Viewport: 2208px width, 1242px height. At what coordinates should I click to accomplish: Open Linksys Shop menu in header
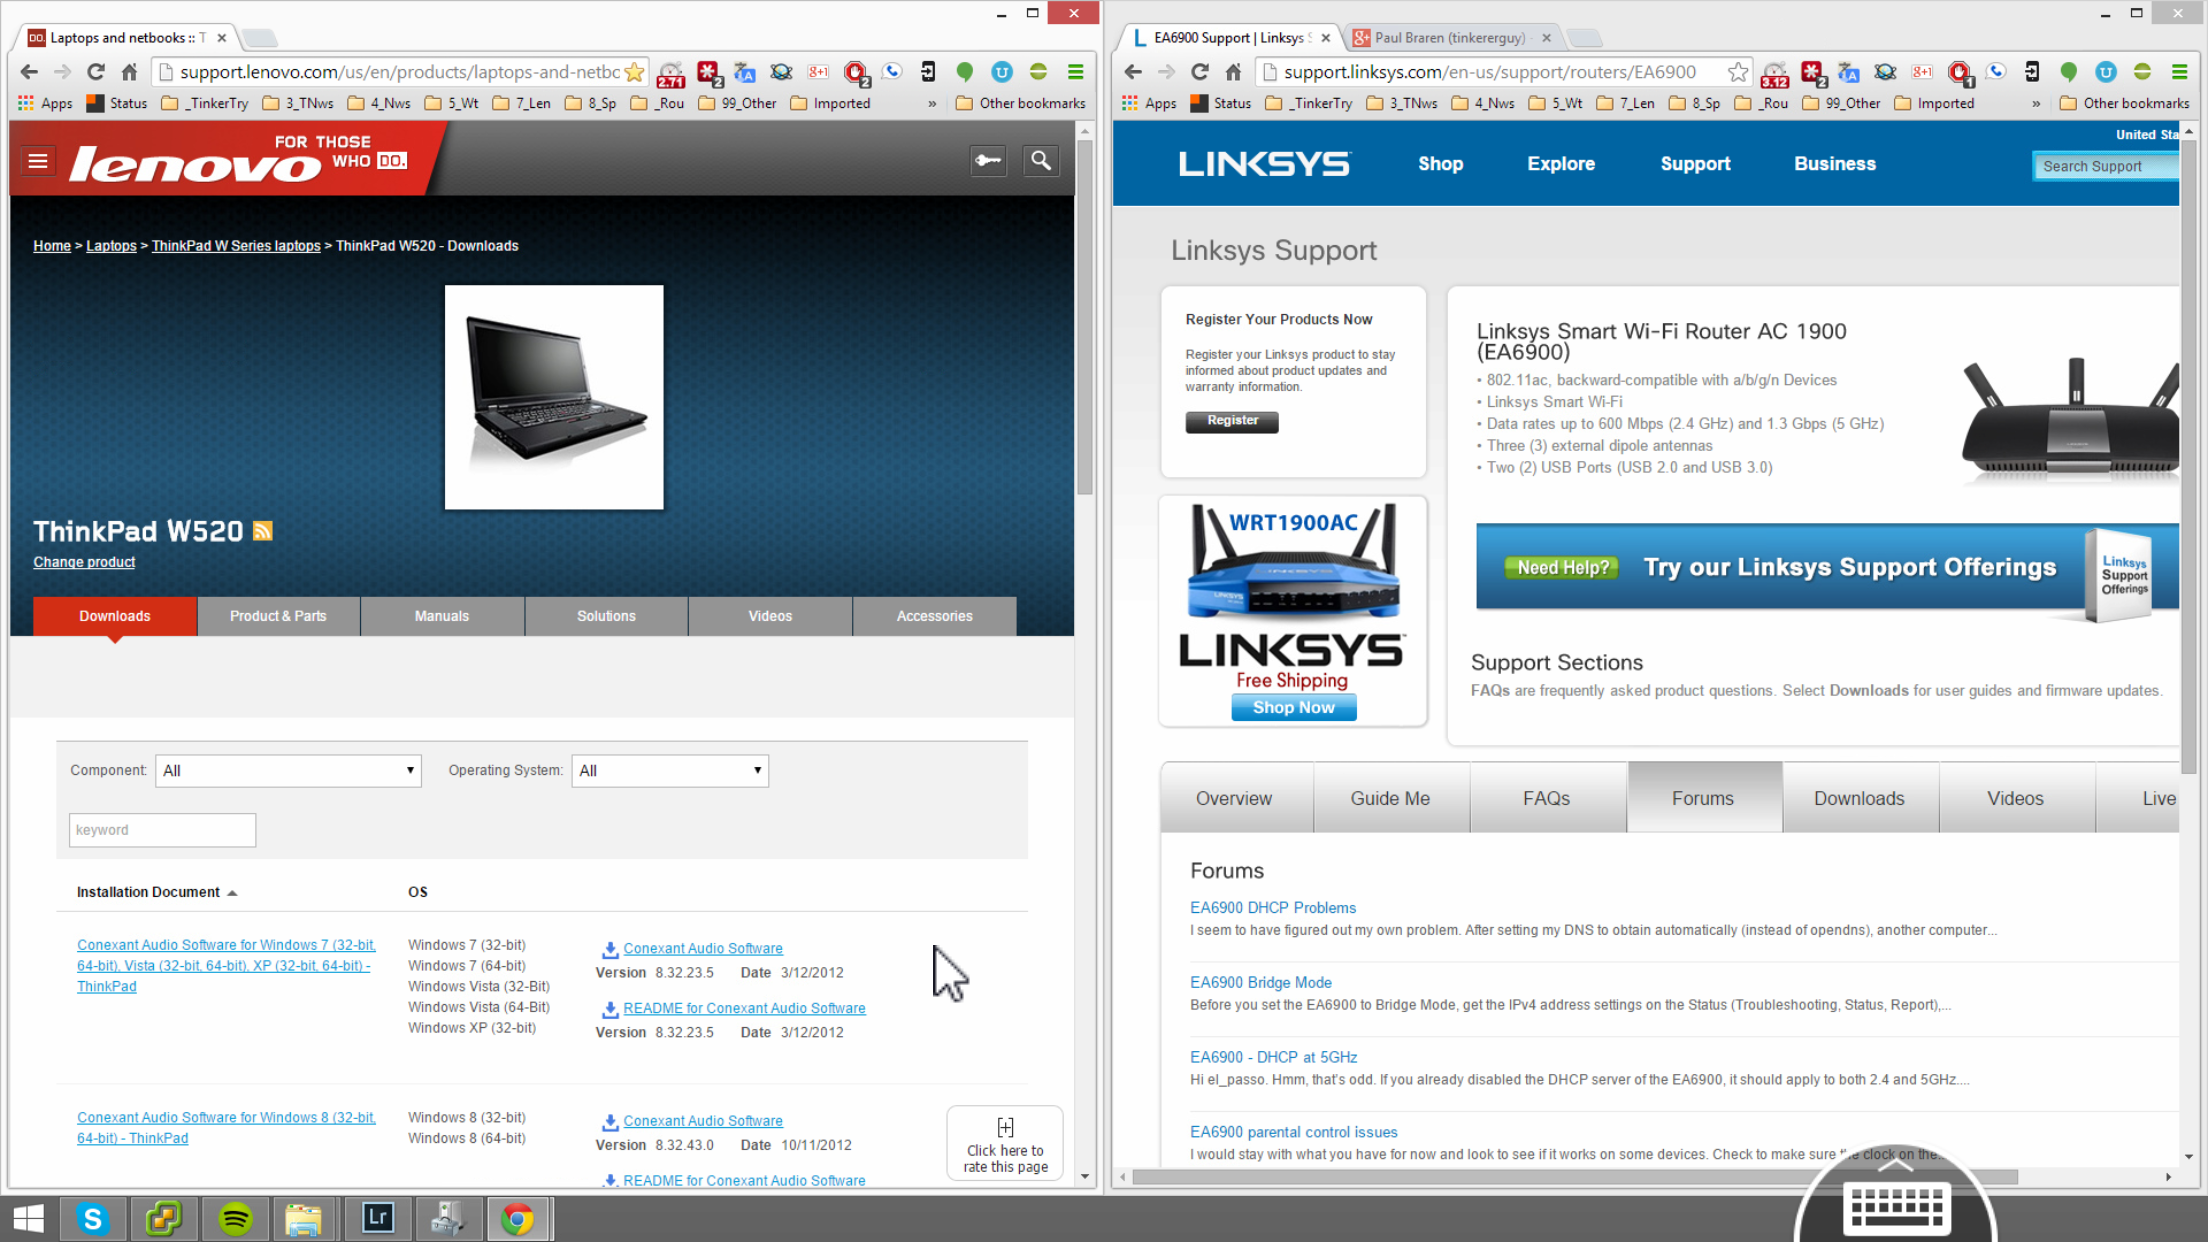1440,164
